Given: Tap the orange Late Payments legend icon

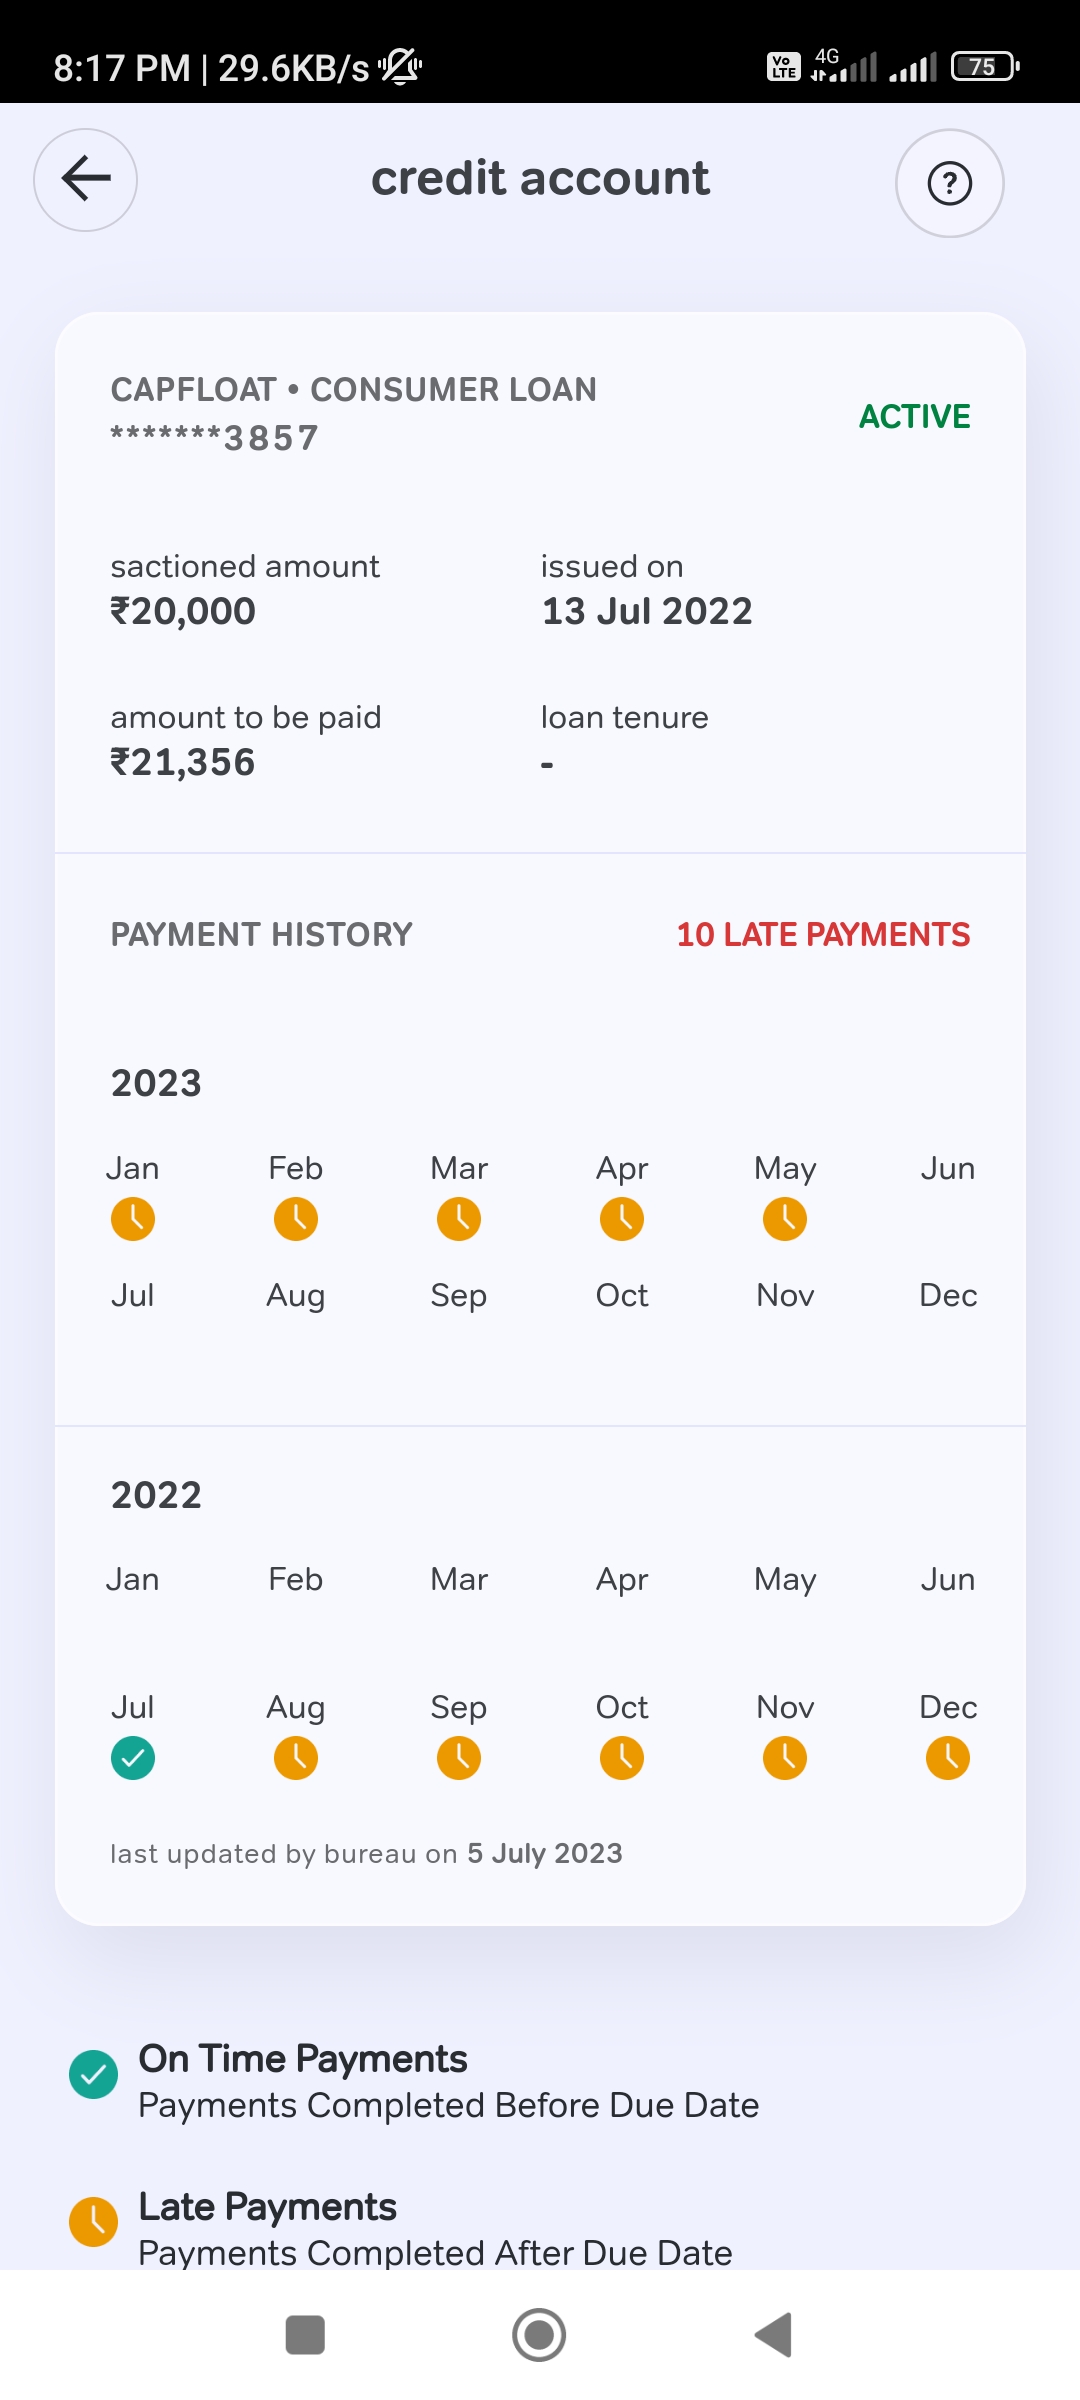Looking at the screenshot, I should coord(93,2222).
